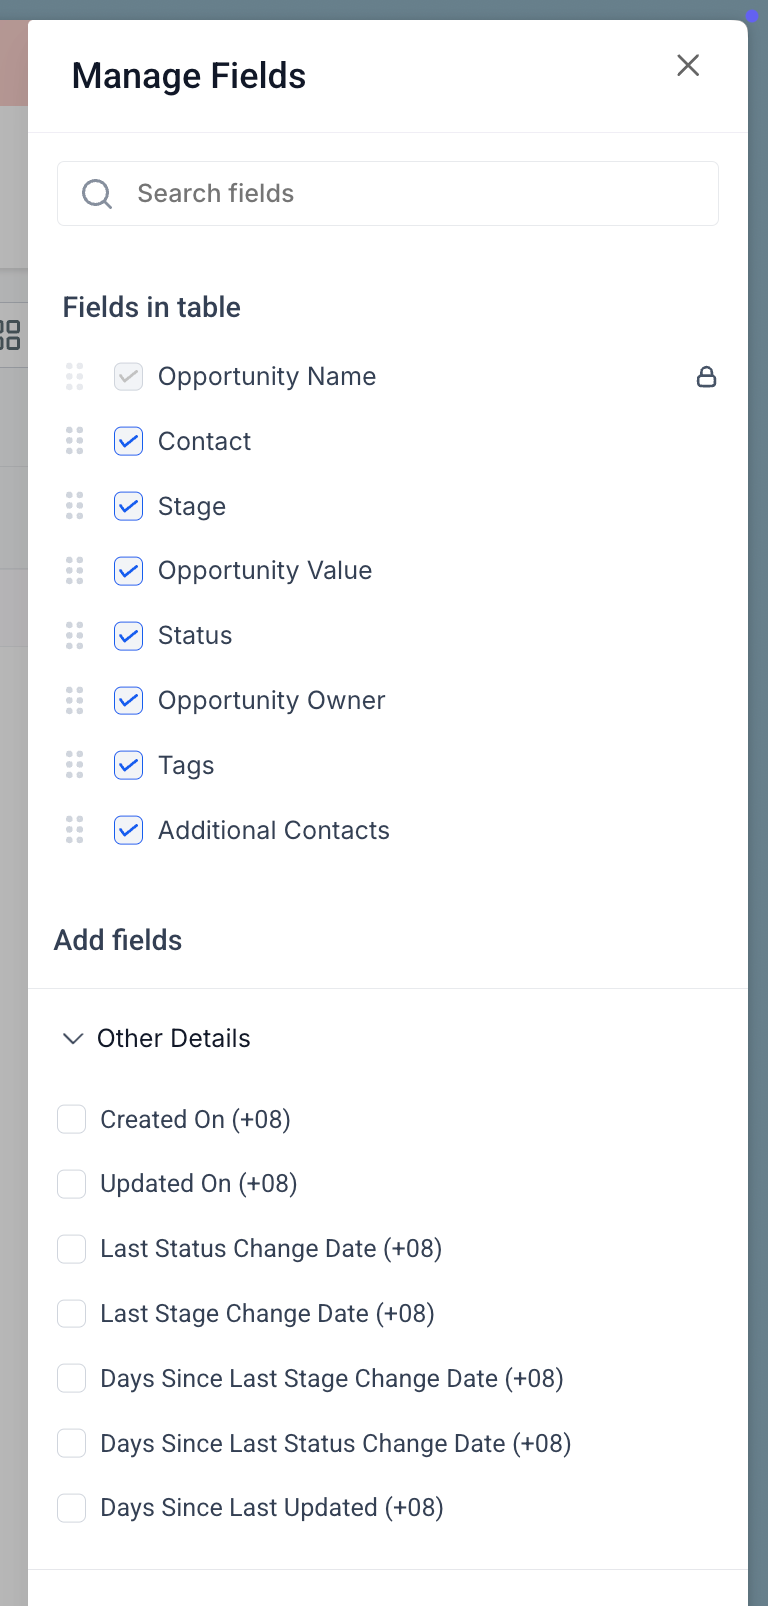Image resolution: width=768 pixels, height=1606 pixels.
Task: Click the search magnifier icon in Manage Fields
Action: click(97, 193)
